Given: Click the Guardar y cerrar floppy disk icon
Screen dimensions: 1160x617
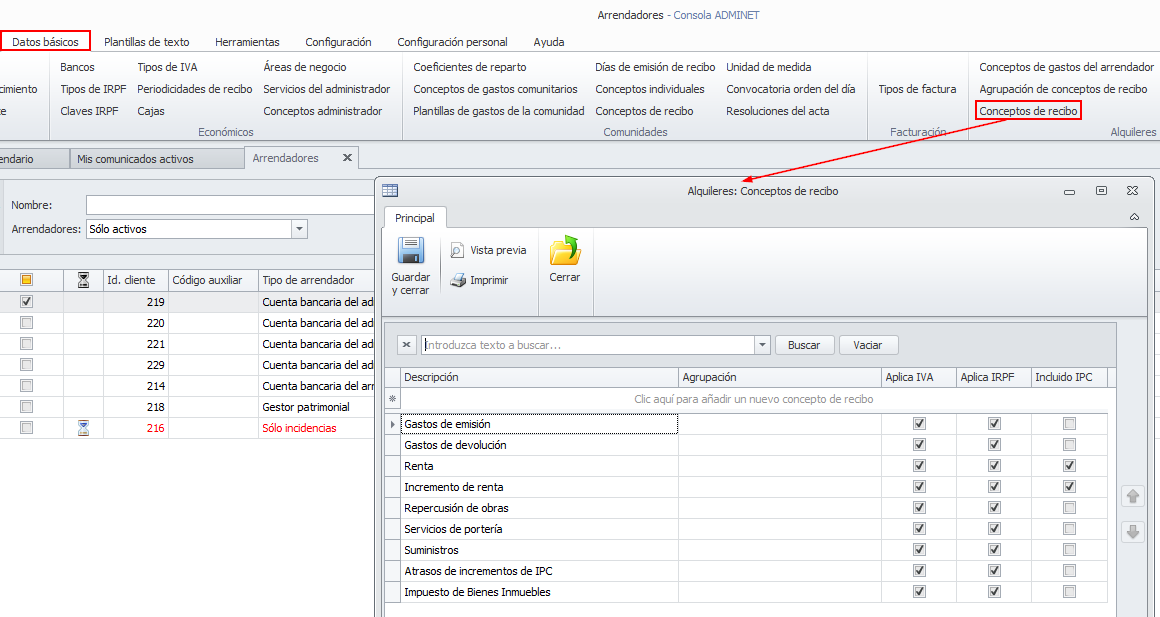Looking at the screenshot, I should click(411, 251).
